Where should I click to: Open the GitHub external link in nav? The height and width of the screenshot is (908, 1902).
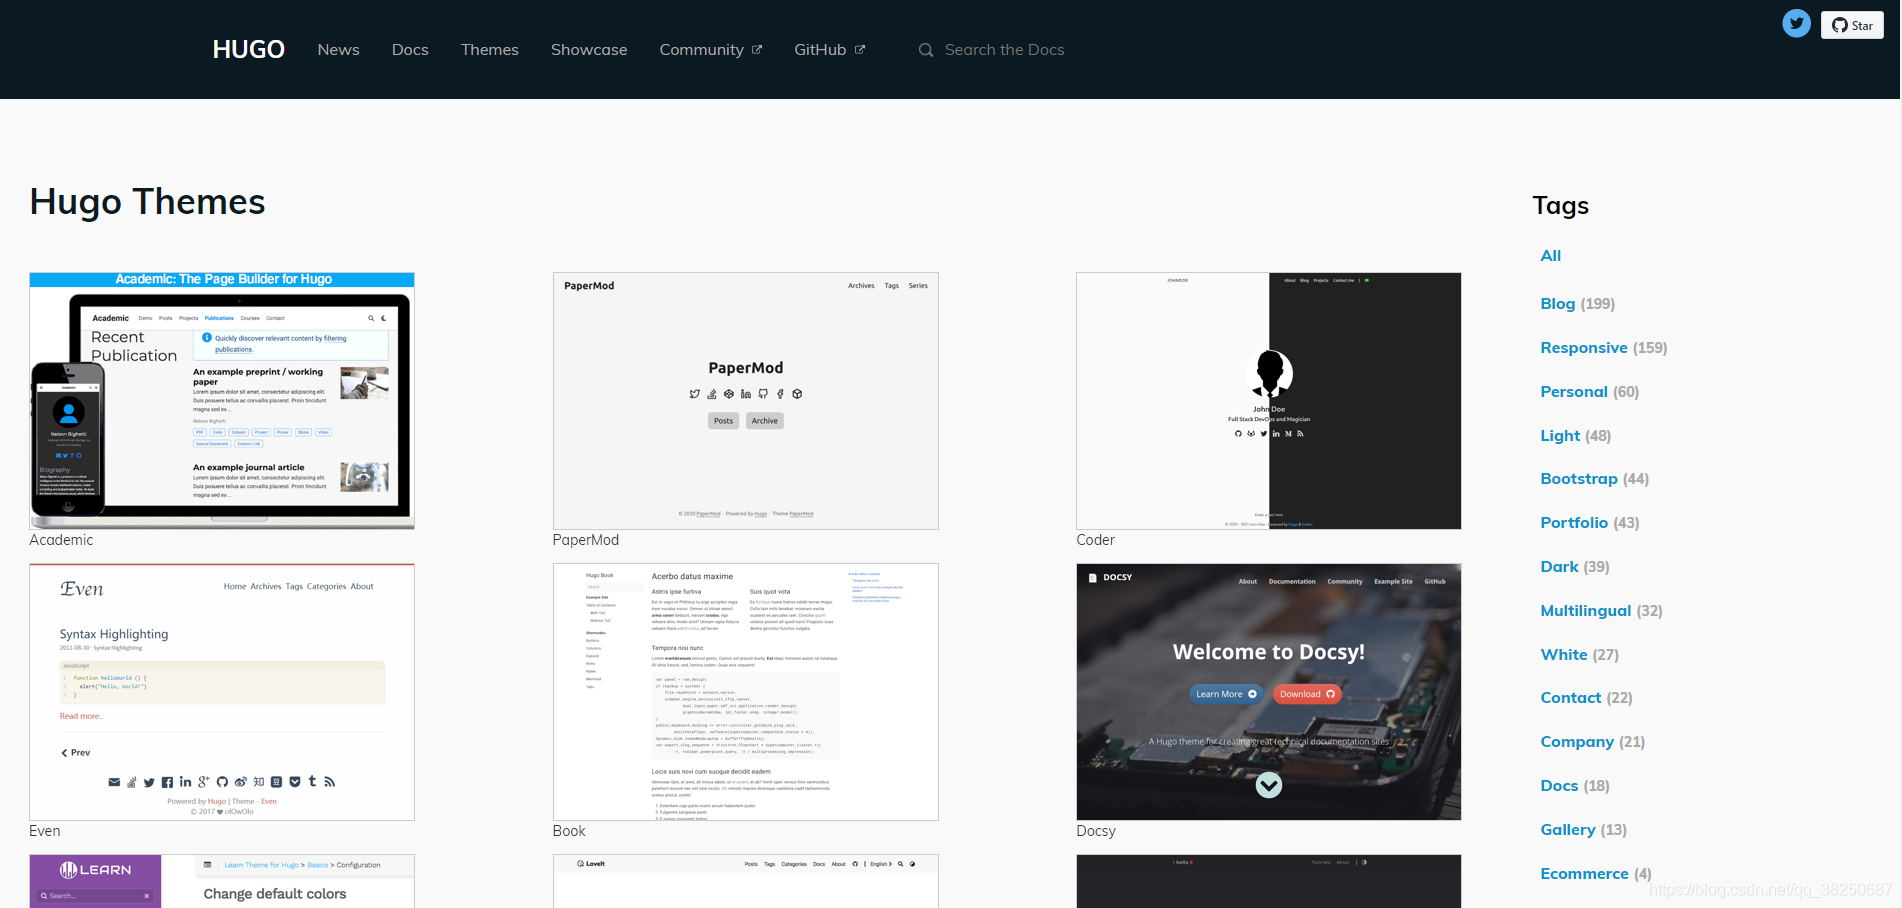[x=829, y=50]
